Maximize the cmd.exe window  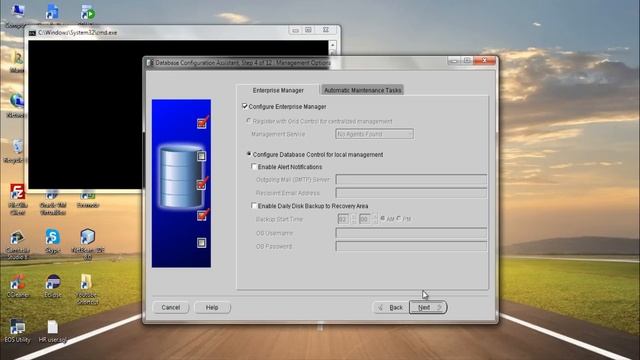click(309, 30)
